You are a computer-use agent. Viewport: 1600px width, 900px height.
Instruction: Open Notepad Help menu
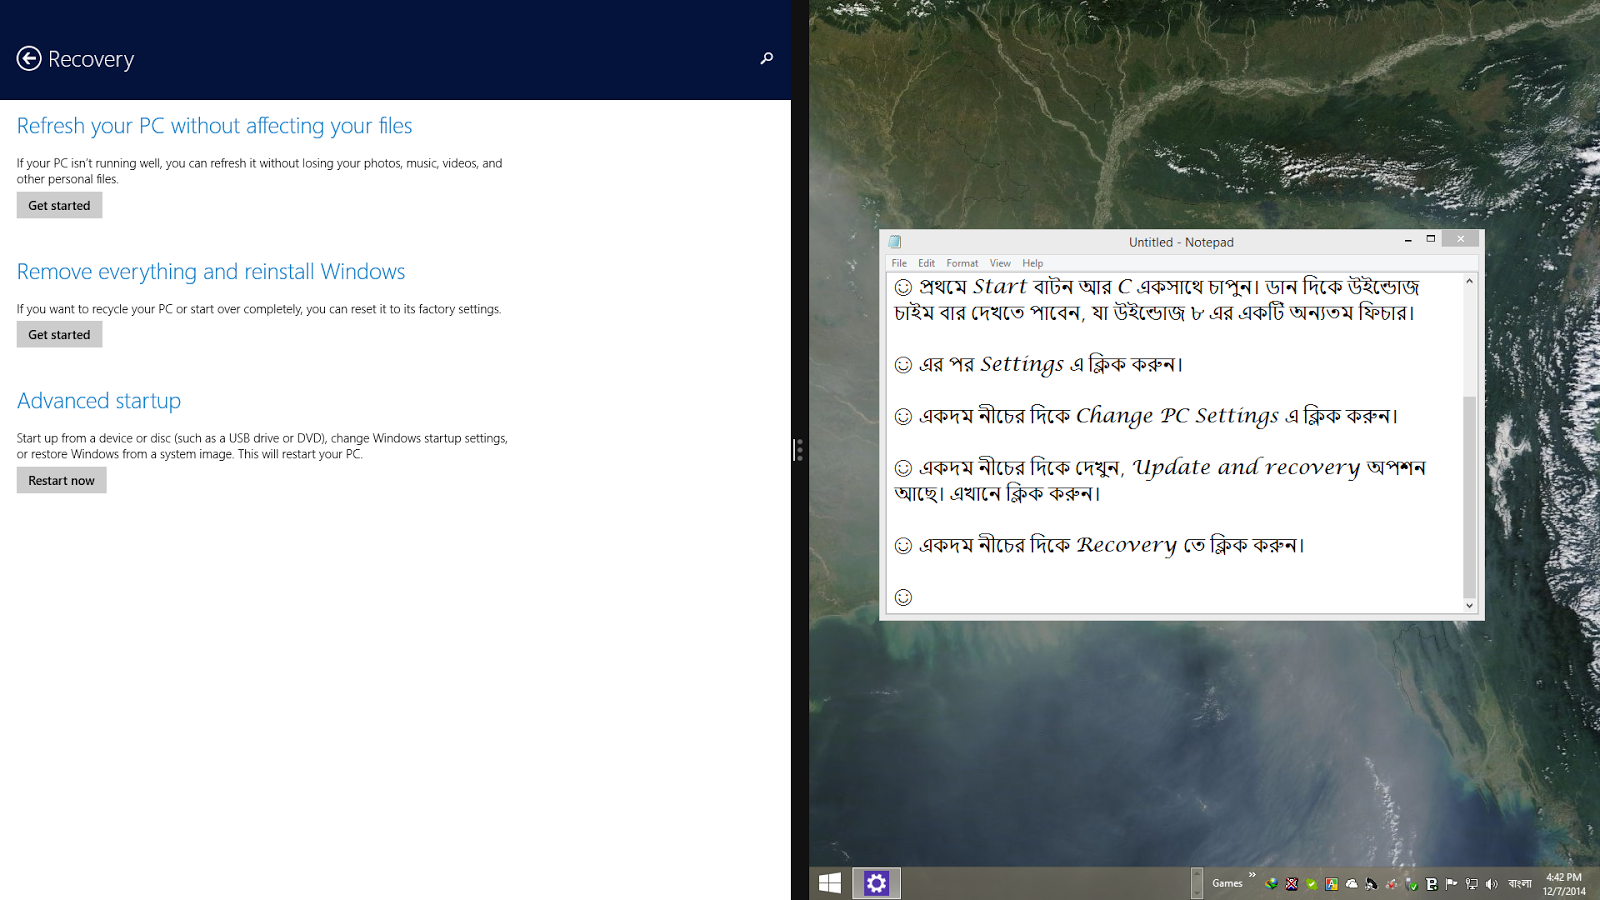1033,263
